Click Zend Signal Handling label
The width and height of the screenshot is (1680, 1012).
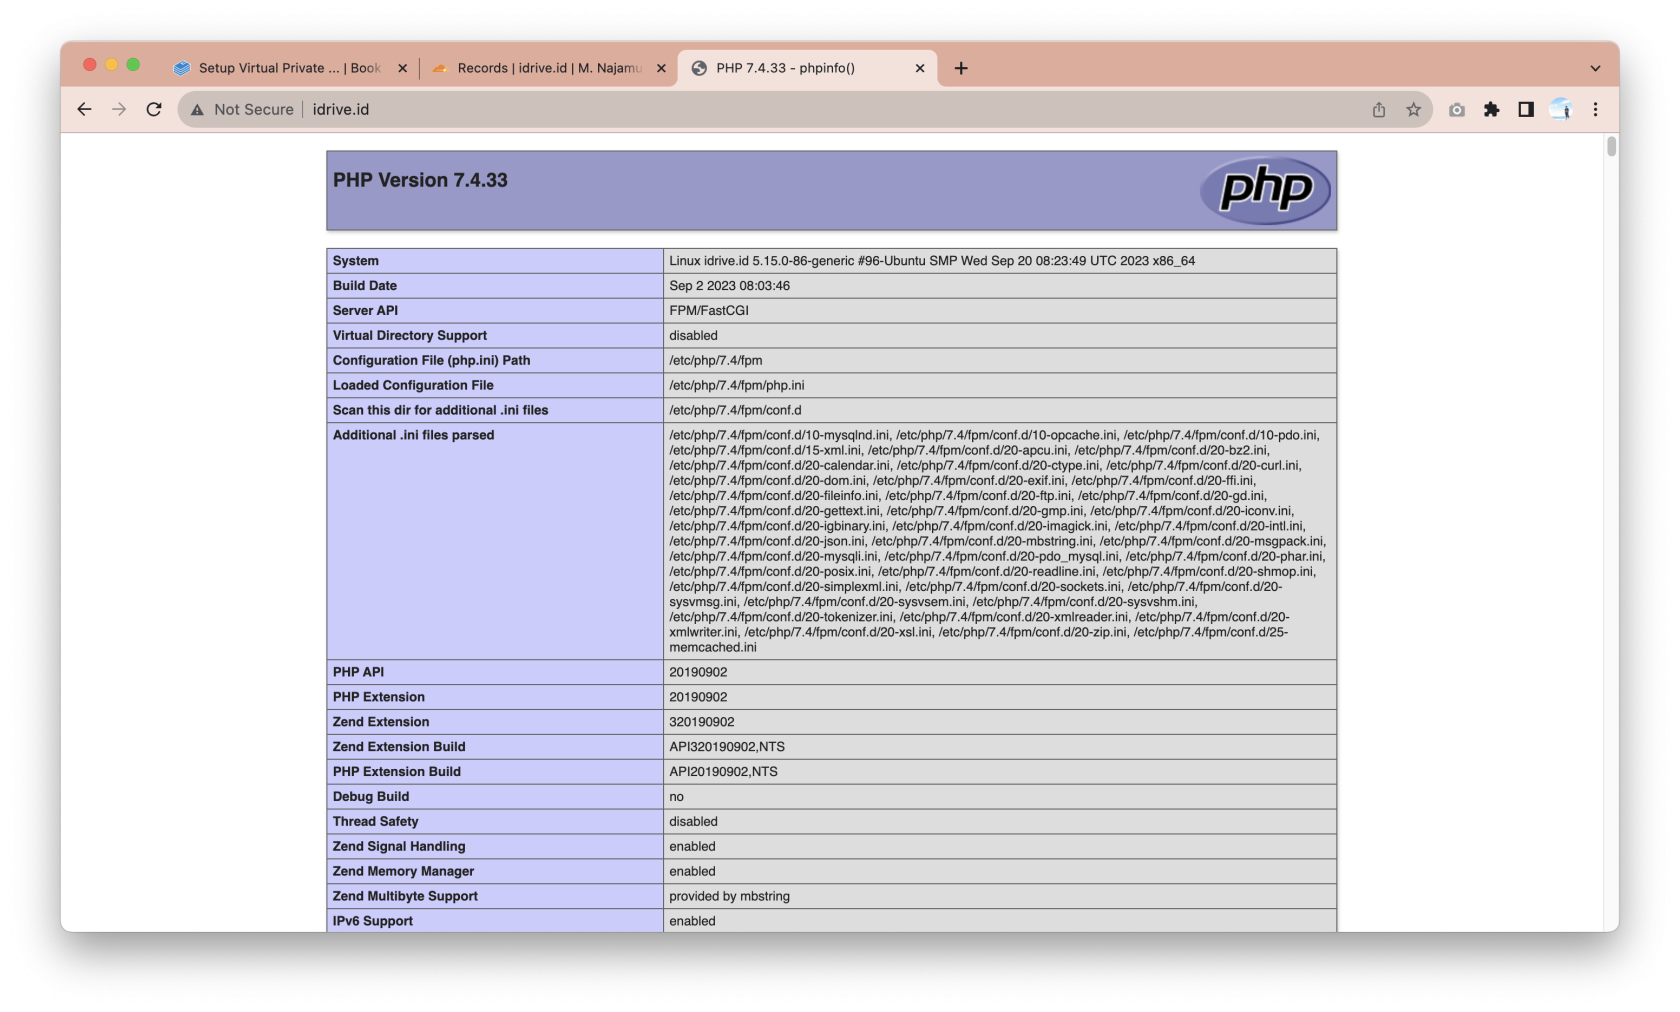point(399,848)
